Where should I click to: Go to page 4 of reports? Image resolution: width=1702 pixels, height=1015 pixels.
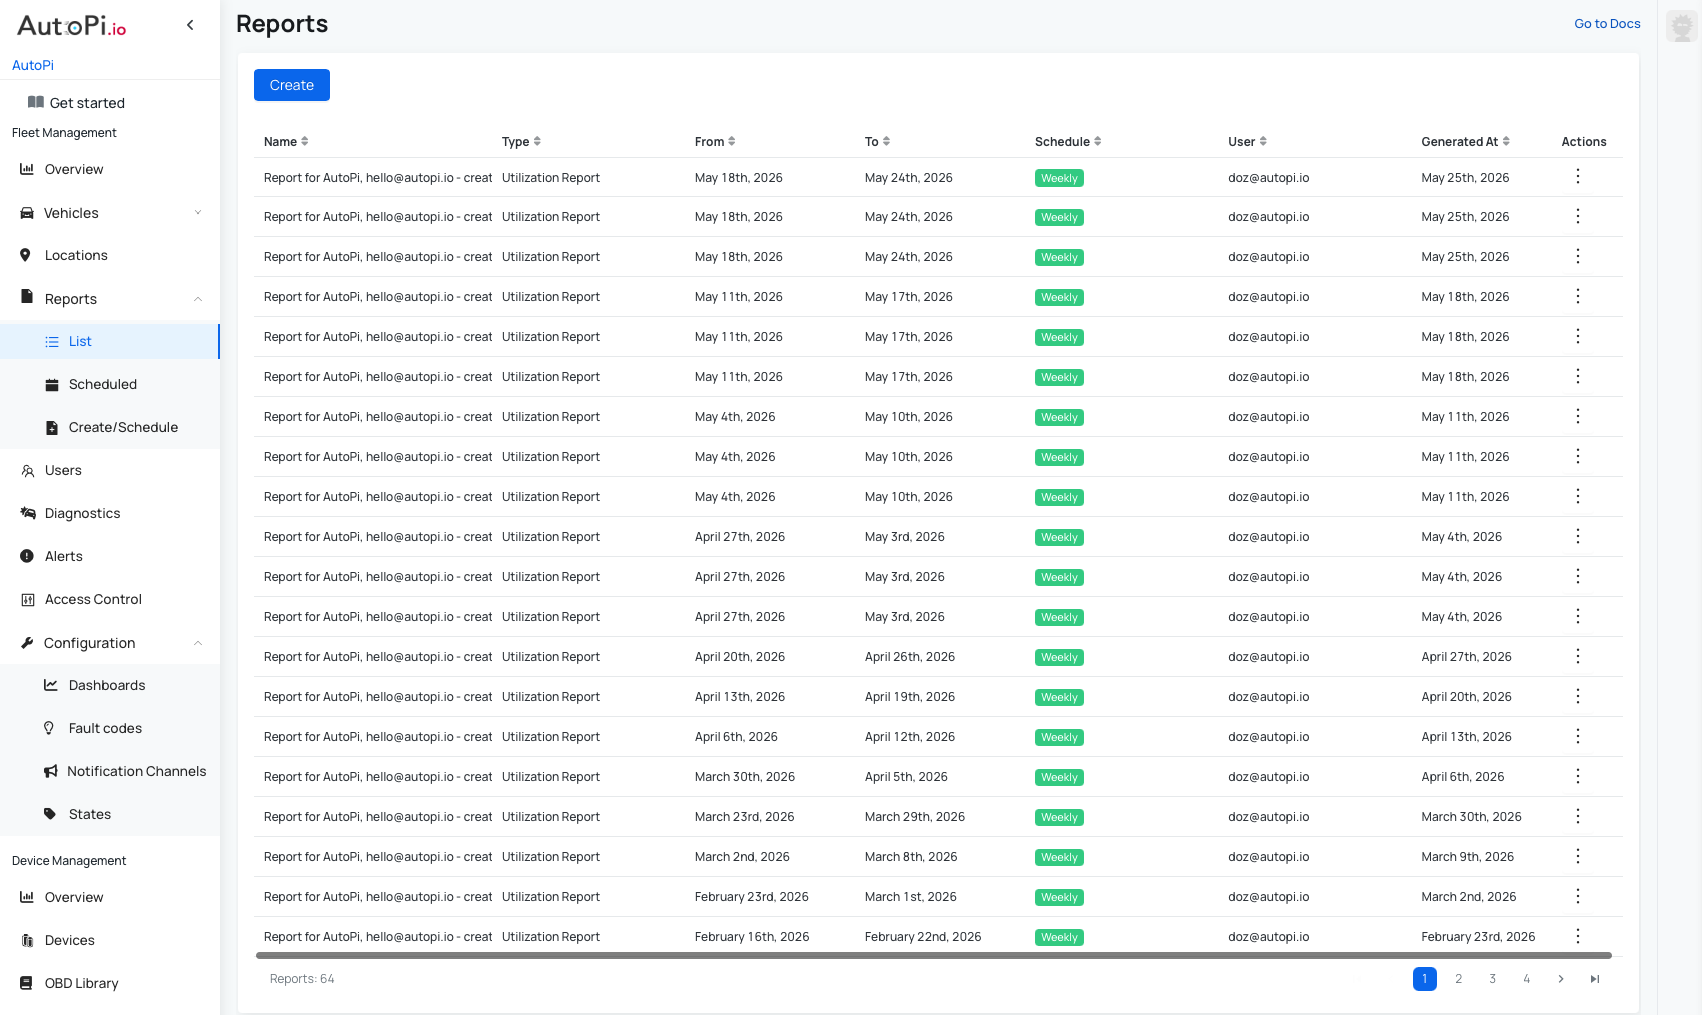click(x=1527, y=979)
